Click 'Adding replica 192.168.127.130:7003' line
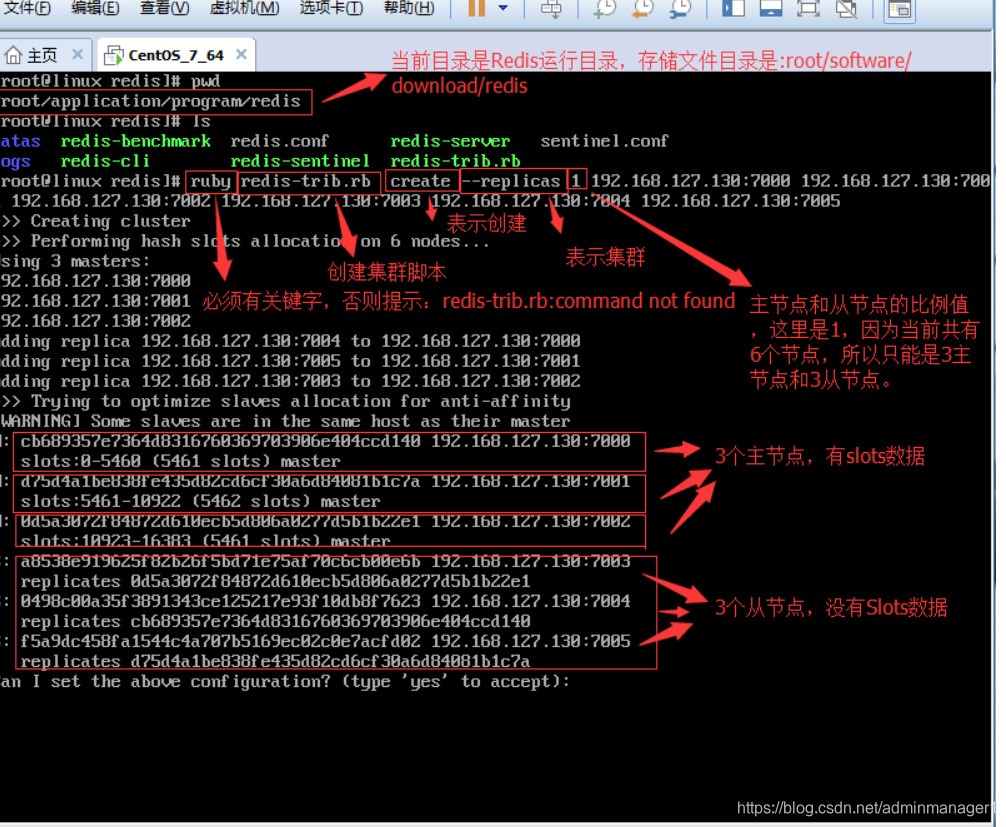 [x=291, y=381]
